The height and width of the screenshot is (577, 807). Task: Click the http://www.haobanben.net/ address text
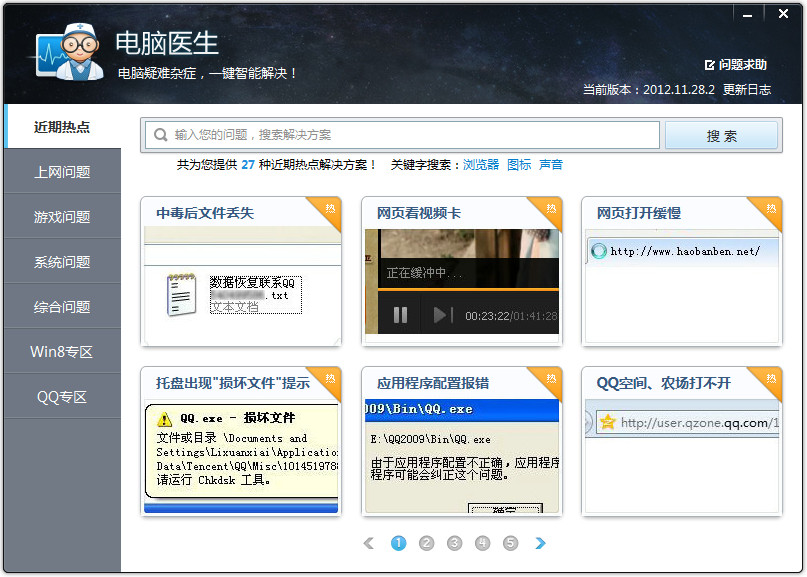(x=685, y=252)
